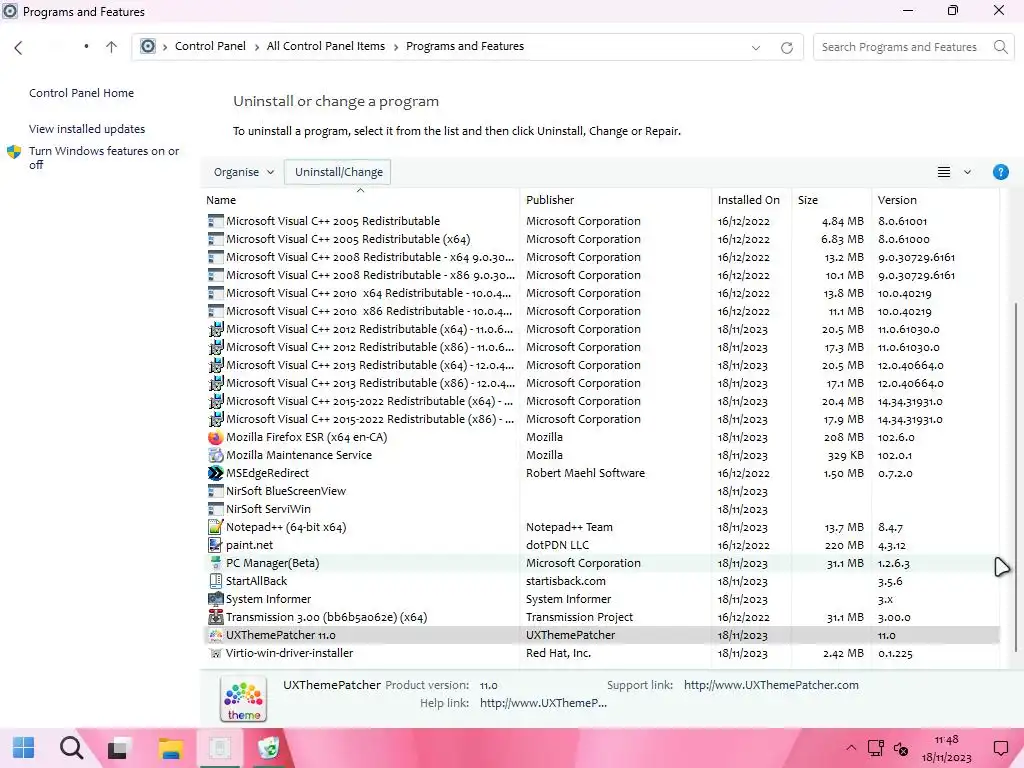Select Microsoft Visual C++ 2005 Redistributable row
This screenshot has height=768, width=1024.
(x=602, y=221)
